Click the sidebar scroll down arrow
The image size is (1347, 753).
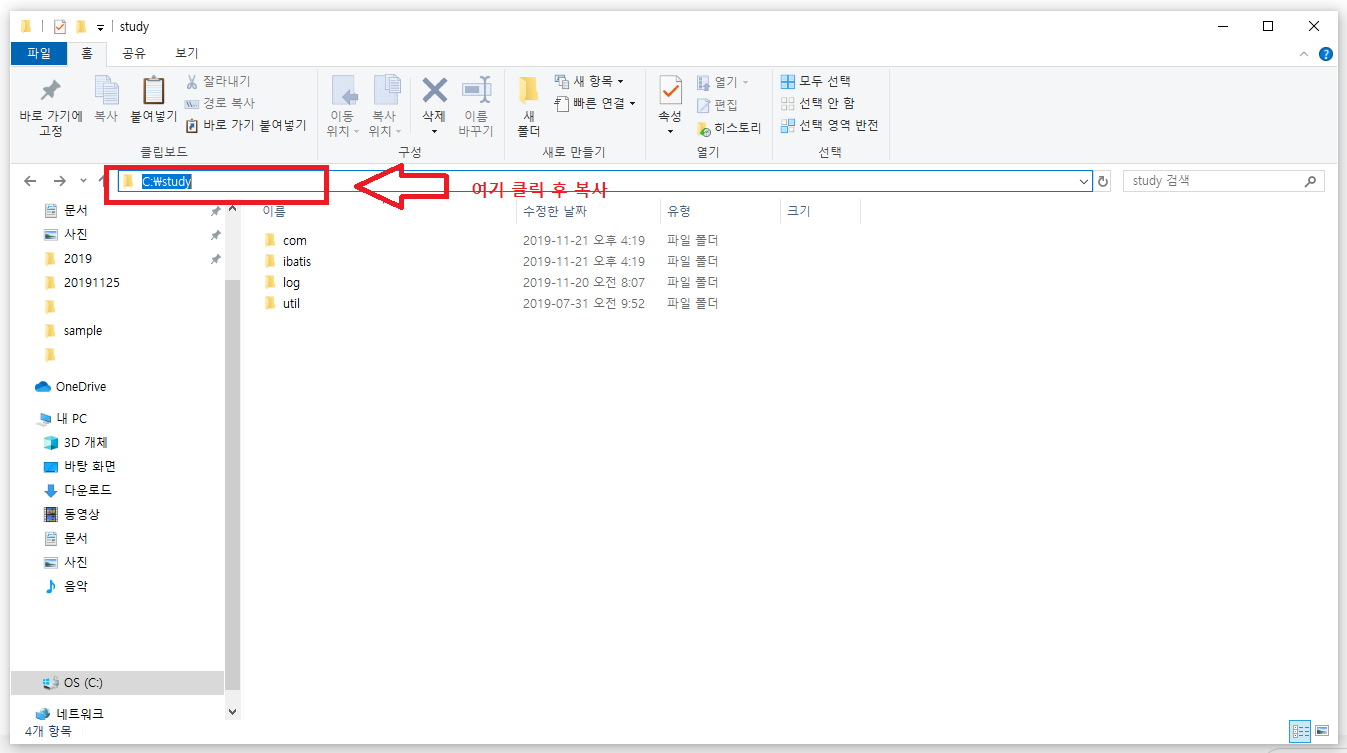(x=233, y=712)
